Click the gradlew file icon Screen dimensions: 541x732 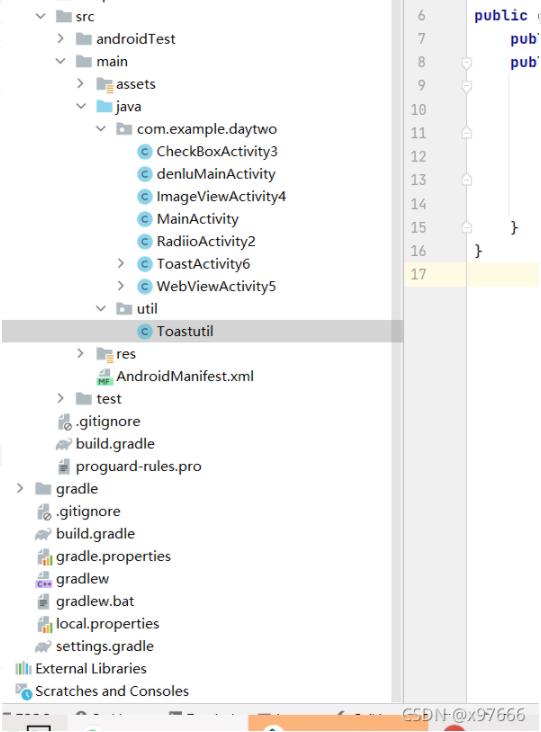pos(44,579)
